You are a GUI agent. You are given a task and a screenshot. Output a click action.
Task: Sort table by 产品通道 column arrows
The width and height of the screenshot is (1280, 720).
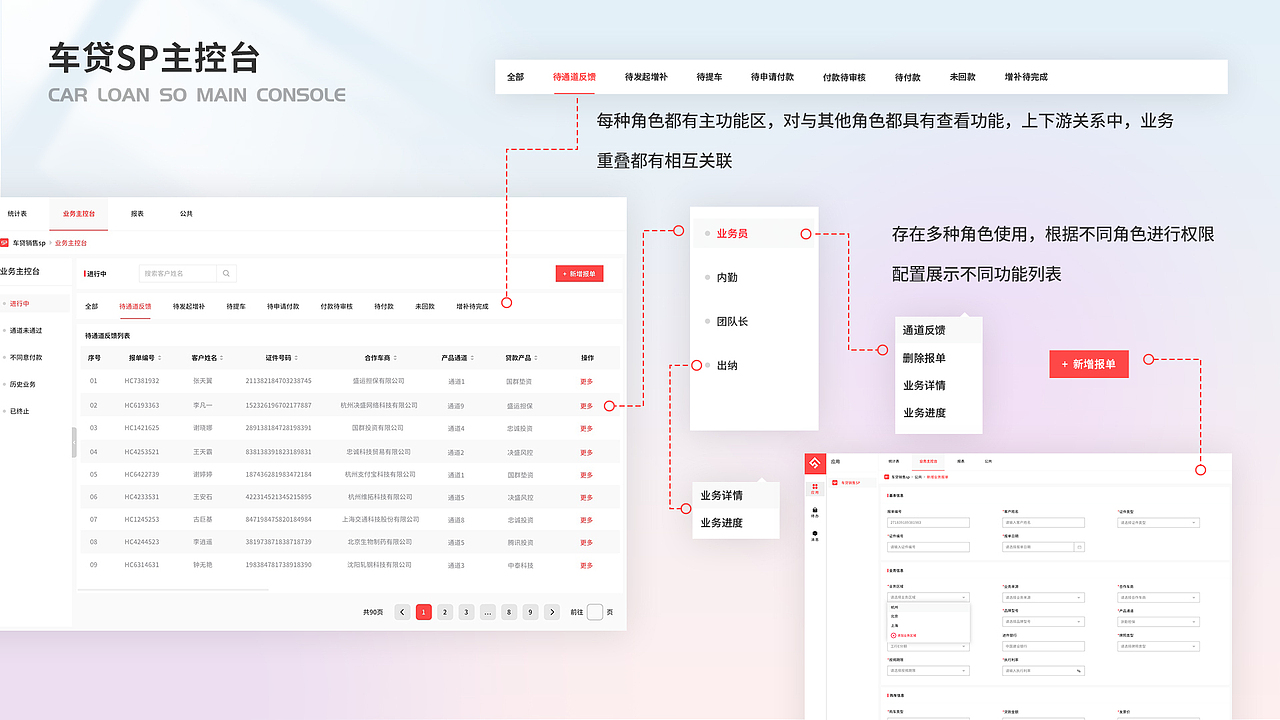[474, 358]
